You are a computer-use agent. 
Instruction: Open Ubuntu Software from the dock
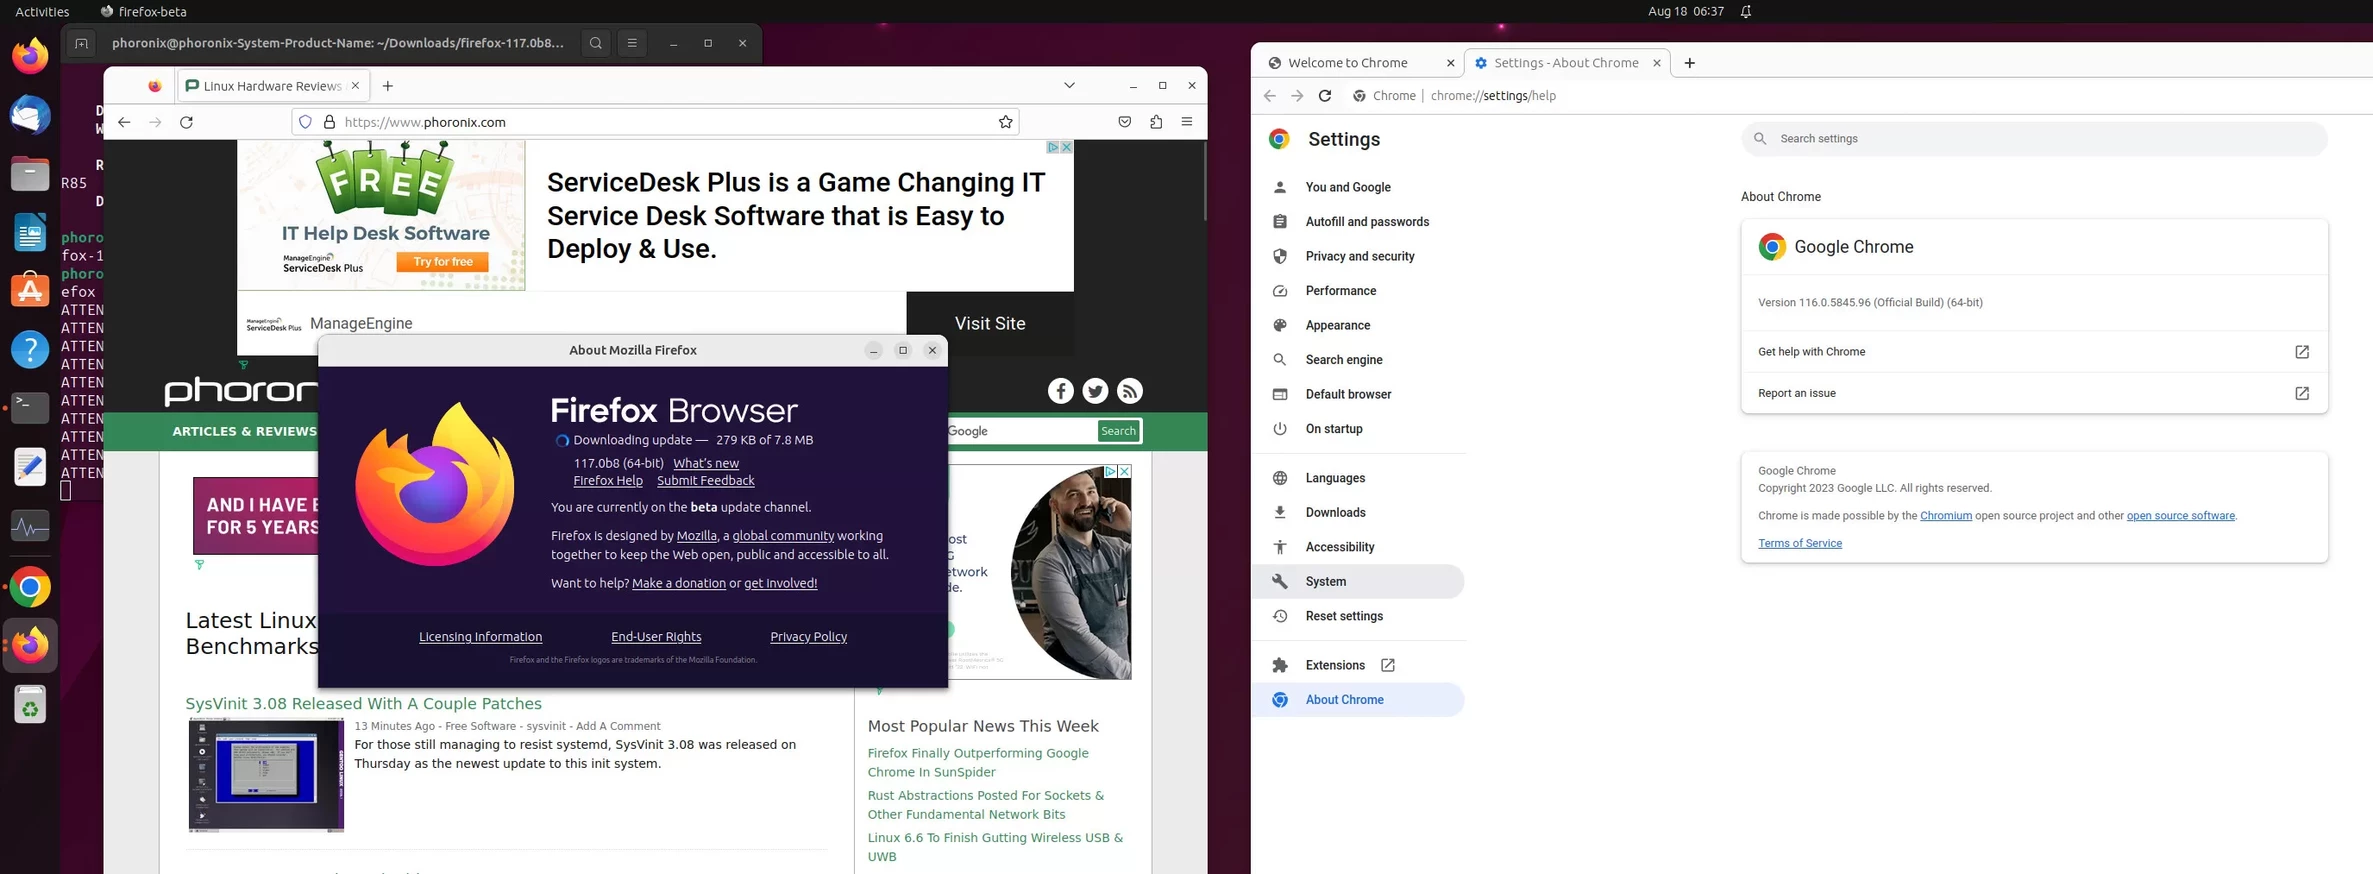[30, 291]
